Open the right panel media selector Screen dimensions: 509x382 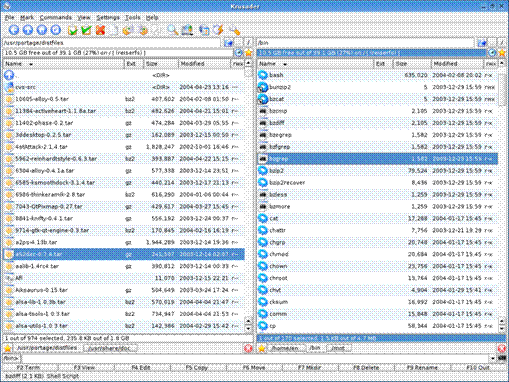click(x=492, y=53)
